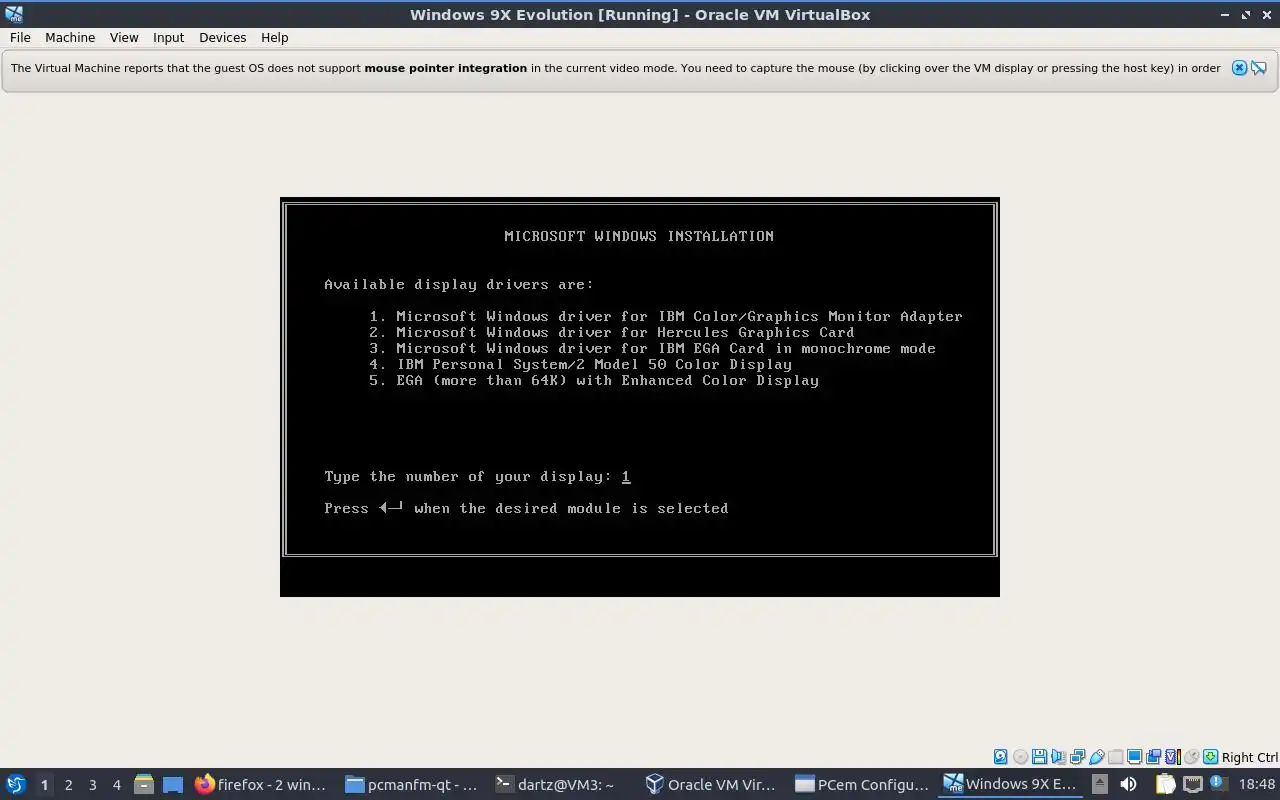This screenshot has height=800, width=1280.
Task: Click the hard disk activity status icon
Action: pos(1000,757)
